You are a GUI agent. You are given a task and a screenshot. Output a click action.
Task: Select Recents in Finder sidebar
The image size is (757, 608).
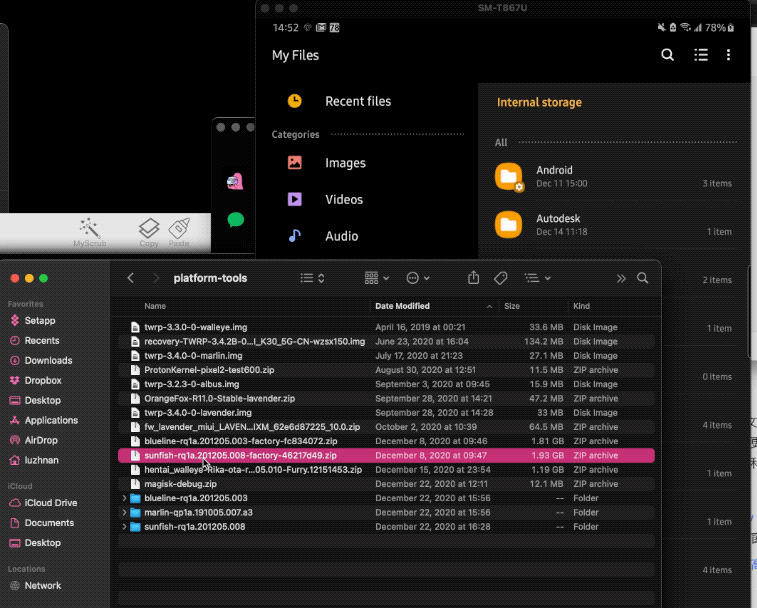(x=34, y=340)
